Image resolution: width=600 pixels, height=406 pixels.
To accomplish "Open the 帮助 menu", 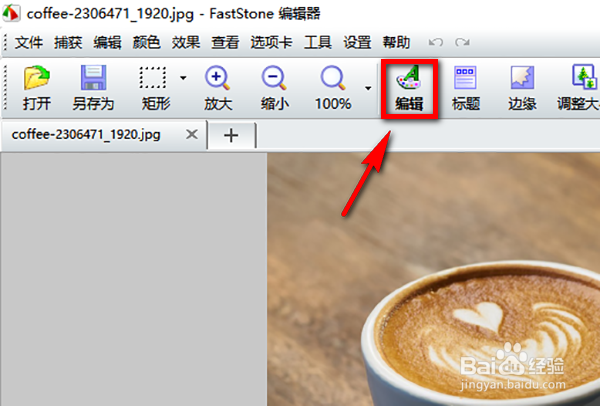I will (396, 42).
